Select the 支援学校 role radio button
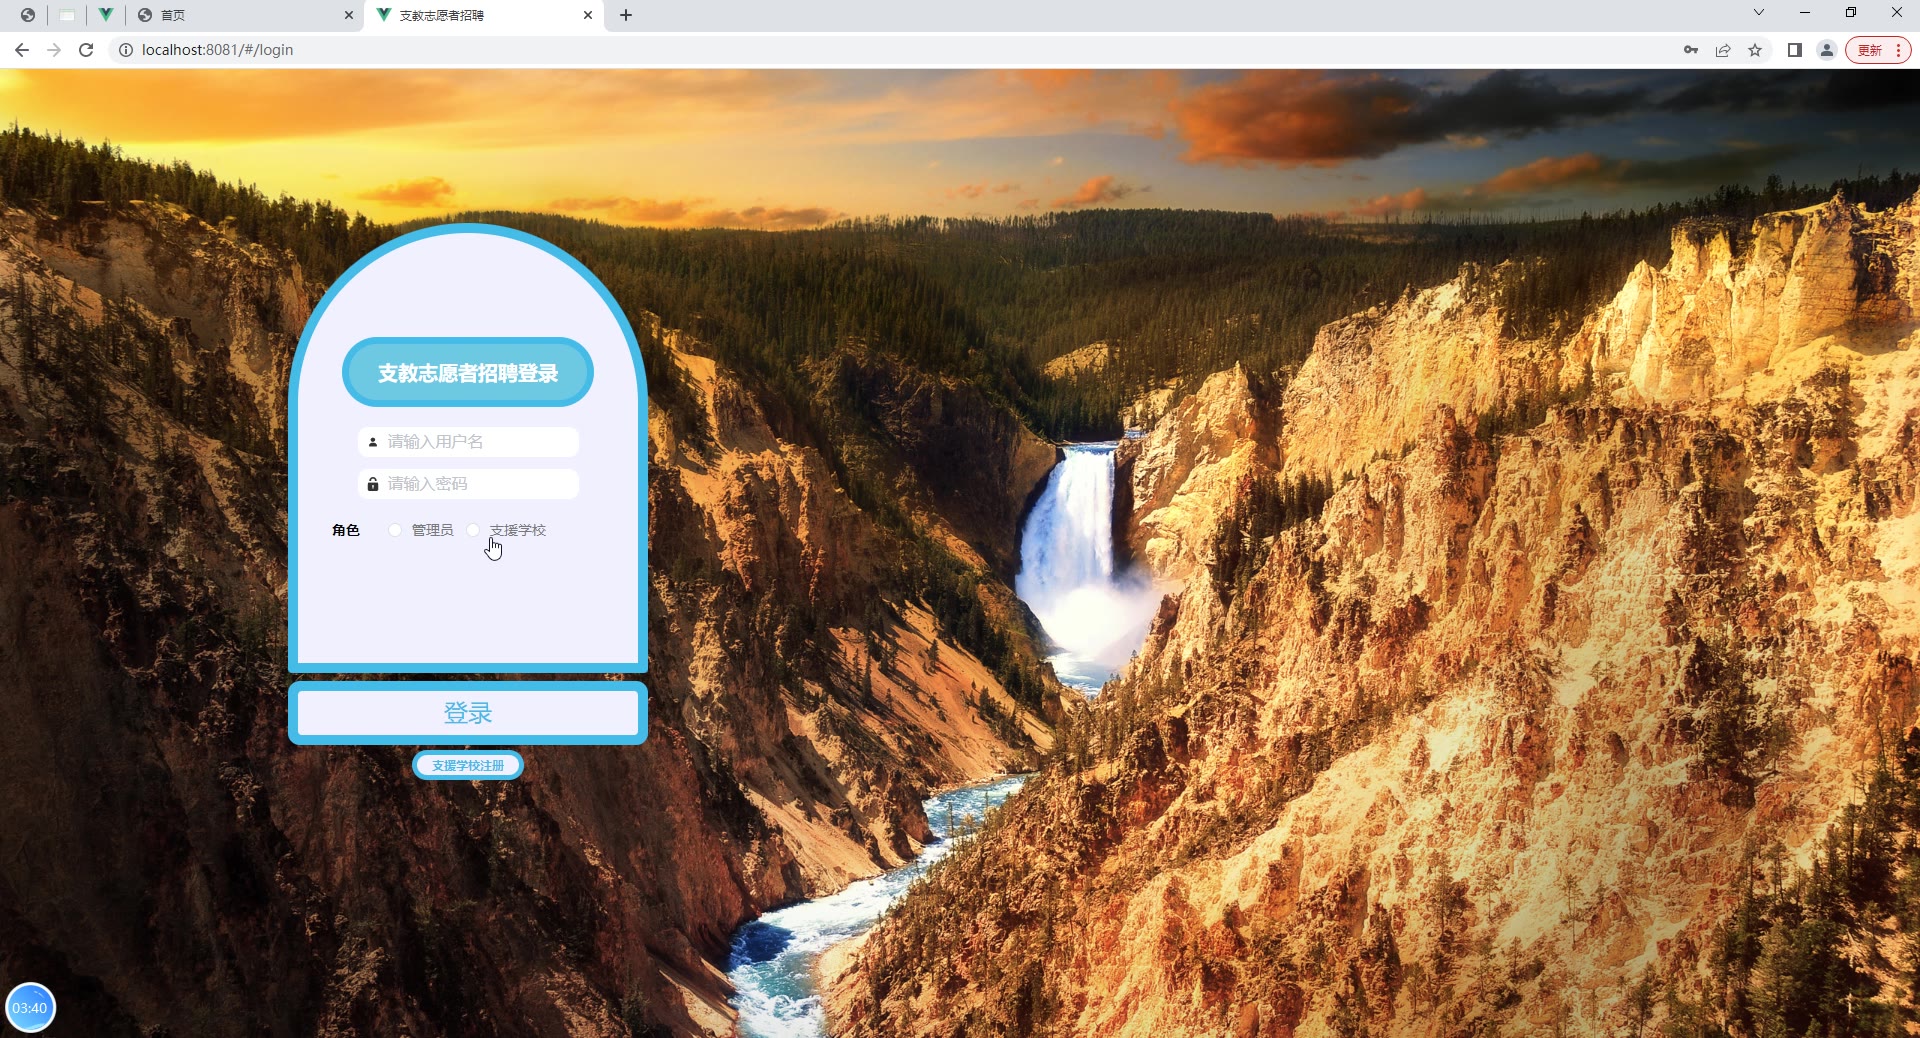 473,530
